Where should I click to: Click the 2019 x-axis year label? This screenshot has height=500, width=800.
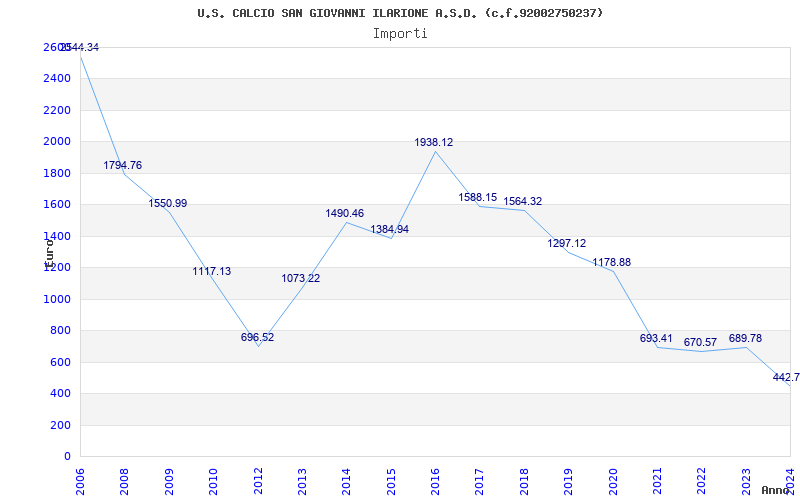[568, 481]
